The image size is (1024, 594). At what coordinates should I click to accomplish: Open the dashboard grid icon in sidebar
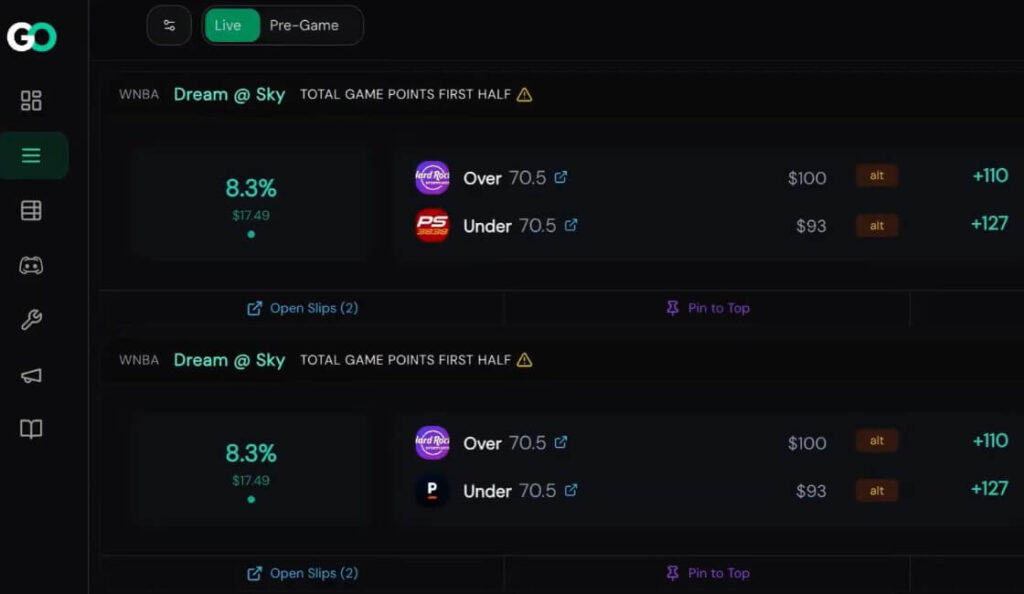[30, 100]
